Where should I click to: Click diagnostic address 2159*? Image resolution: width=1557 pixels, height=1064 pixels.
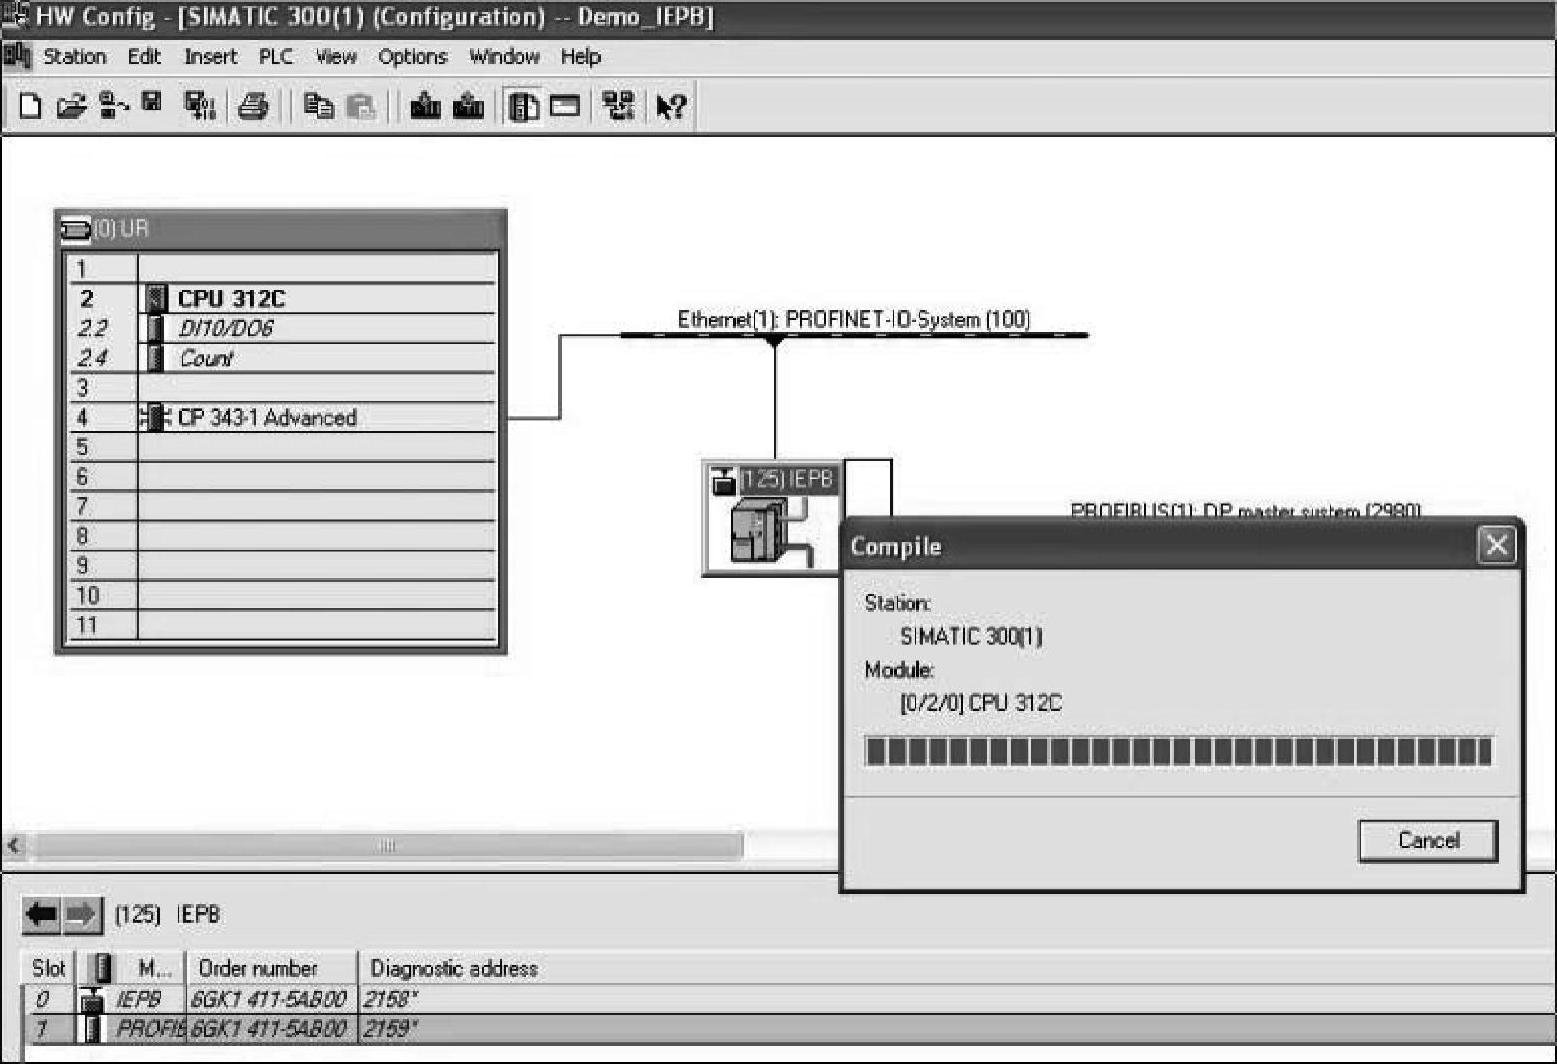pyautogui.click(x=390, y=1029)
